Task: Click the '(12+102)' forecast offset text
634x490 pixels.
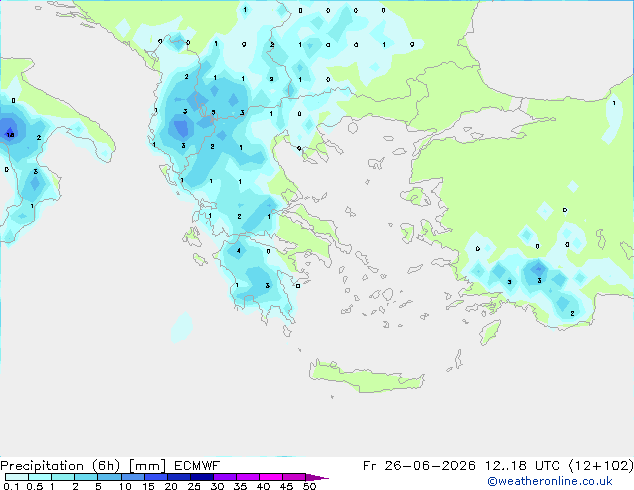Action: click(x=601, y=466)
